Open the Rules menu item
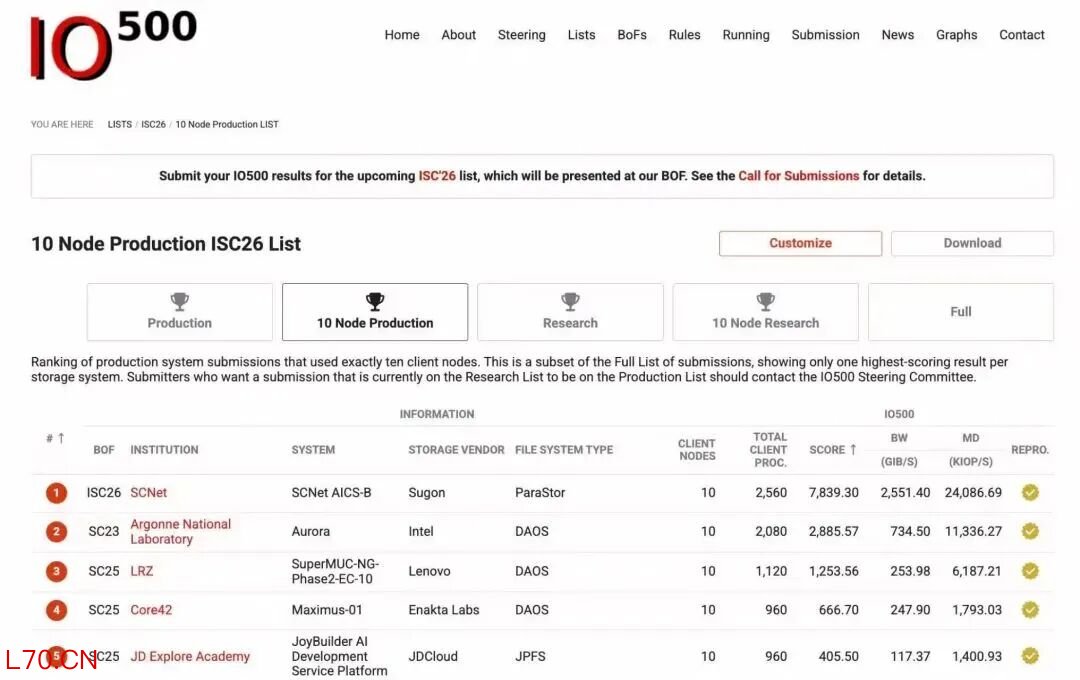This screenshot has width=1080, height=680. pyautogui.click(x=685, y=34)
